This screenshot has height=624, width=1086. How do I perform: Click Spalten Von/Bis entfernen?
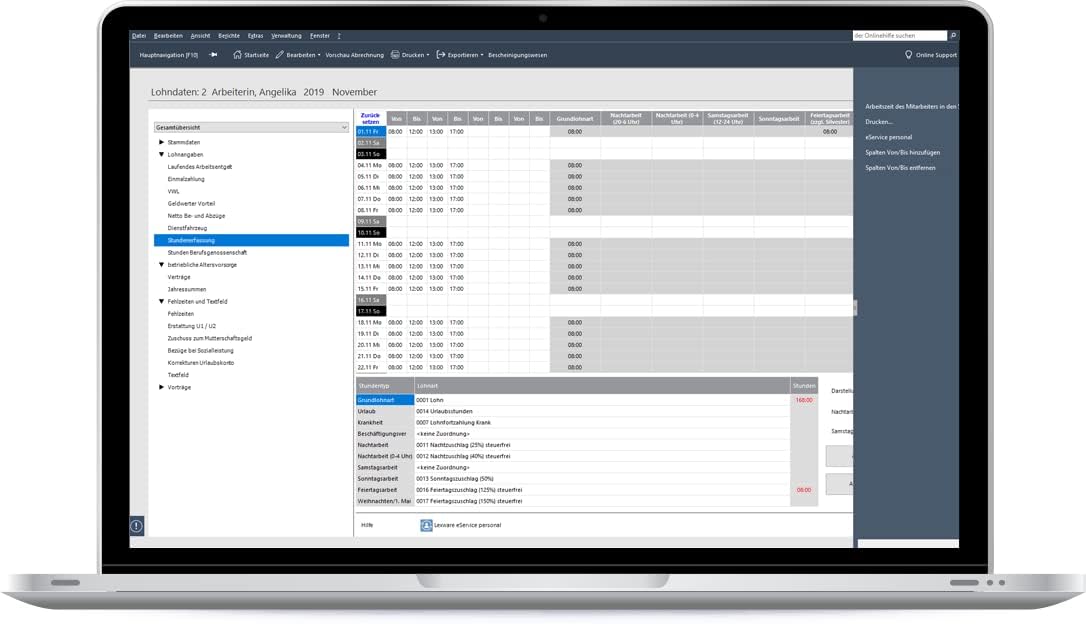coord(900,168)
